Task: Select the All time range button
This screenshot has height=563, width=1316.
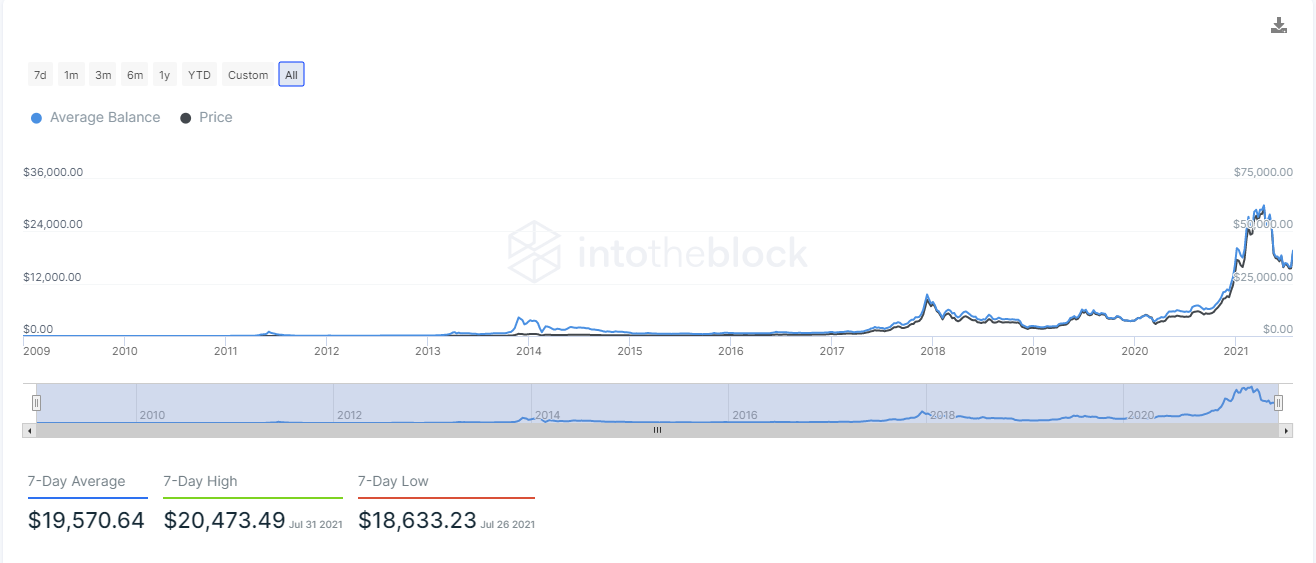Action: click(291, 75)
